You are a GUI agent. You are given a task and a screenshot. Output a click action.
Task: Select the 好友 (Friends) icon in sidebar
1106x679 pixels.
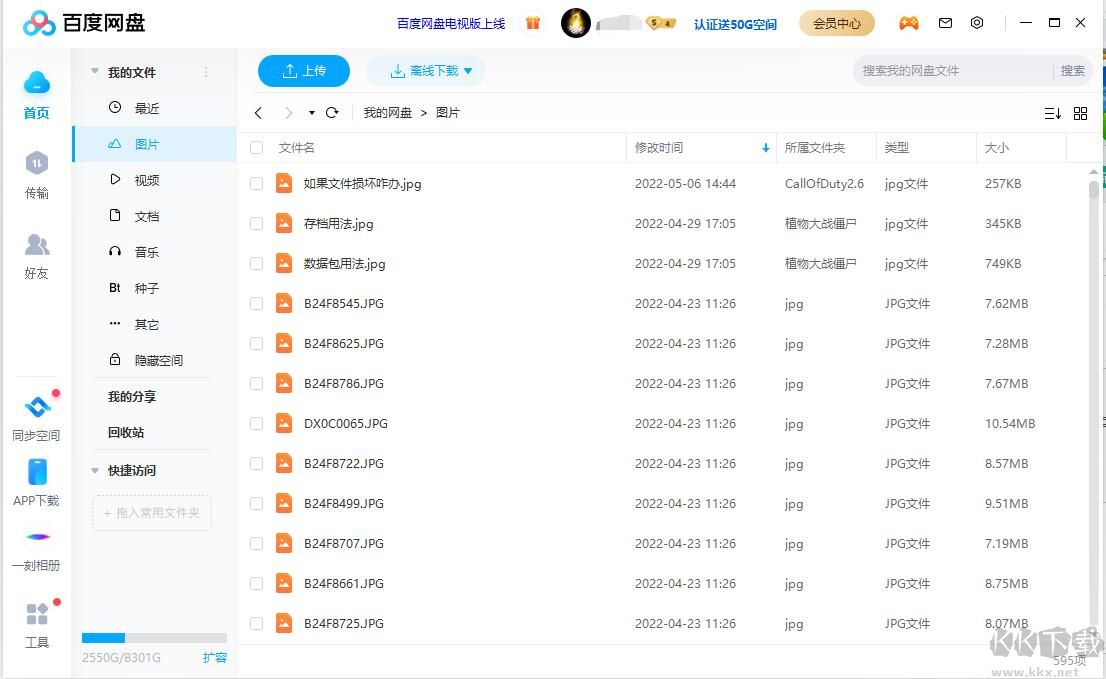36,257
